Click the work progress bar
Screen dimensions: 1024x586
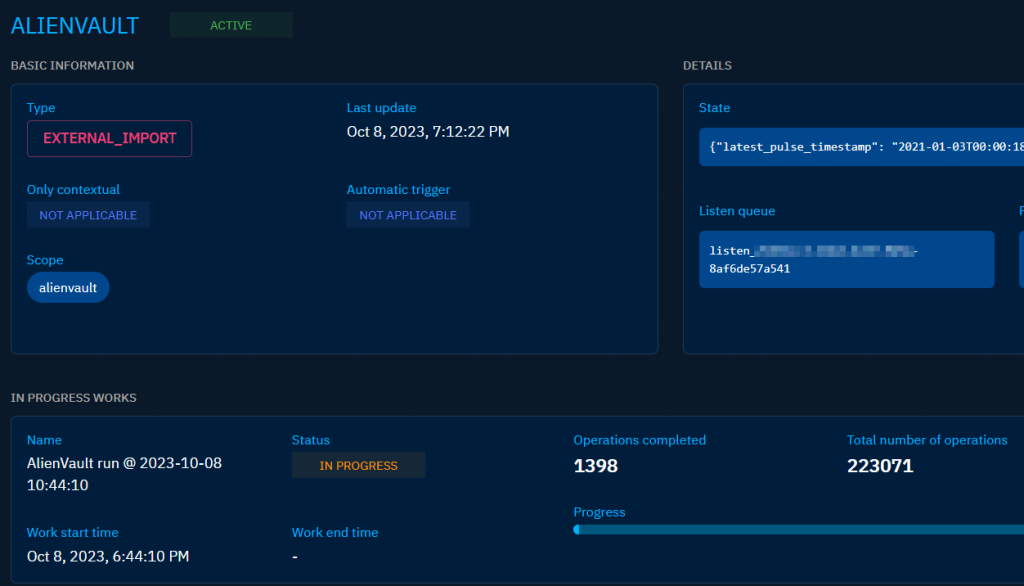point(798,530)
